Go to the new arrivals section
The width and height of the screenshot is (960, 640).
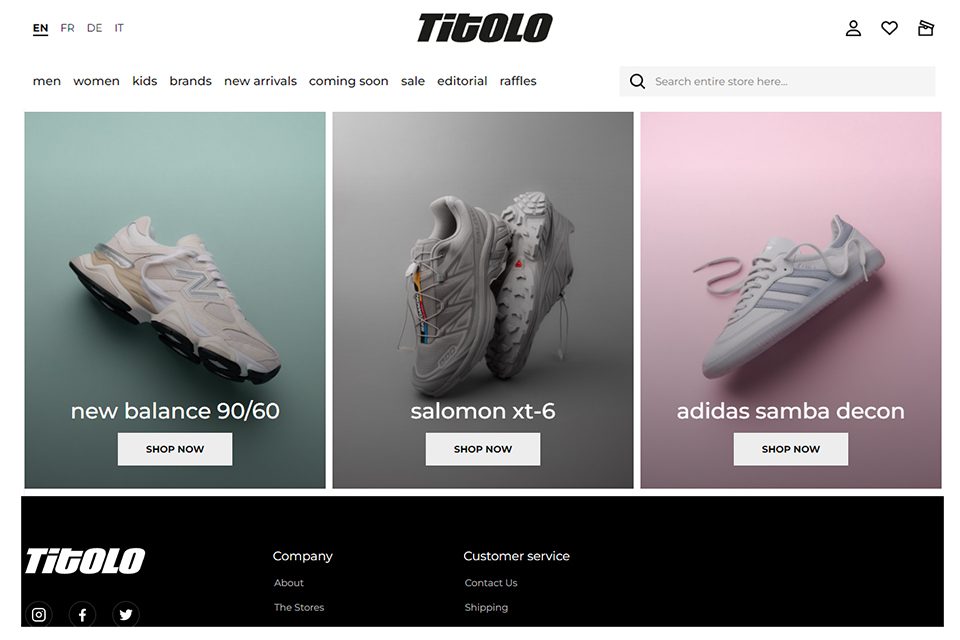(260, 81)
